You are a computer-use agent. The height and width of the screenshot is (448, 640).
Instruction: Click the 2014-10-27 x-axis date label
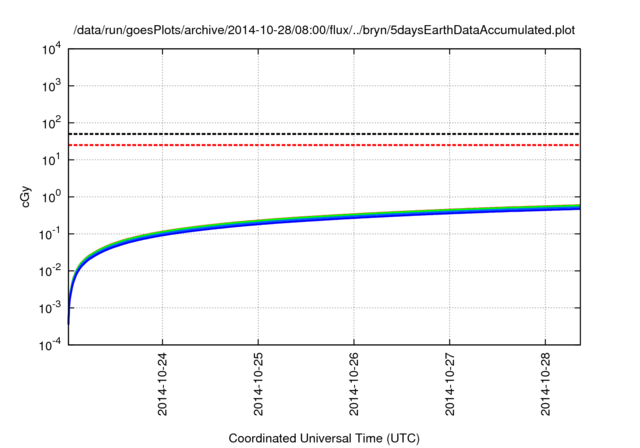coord(450,384)
